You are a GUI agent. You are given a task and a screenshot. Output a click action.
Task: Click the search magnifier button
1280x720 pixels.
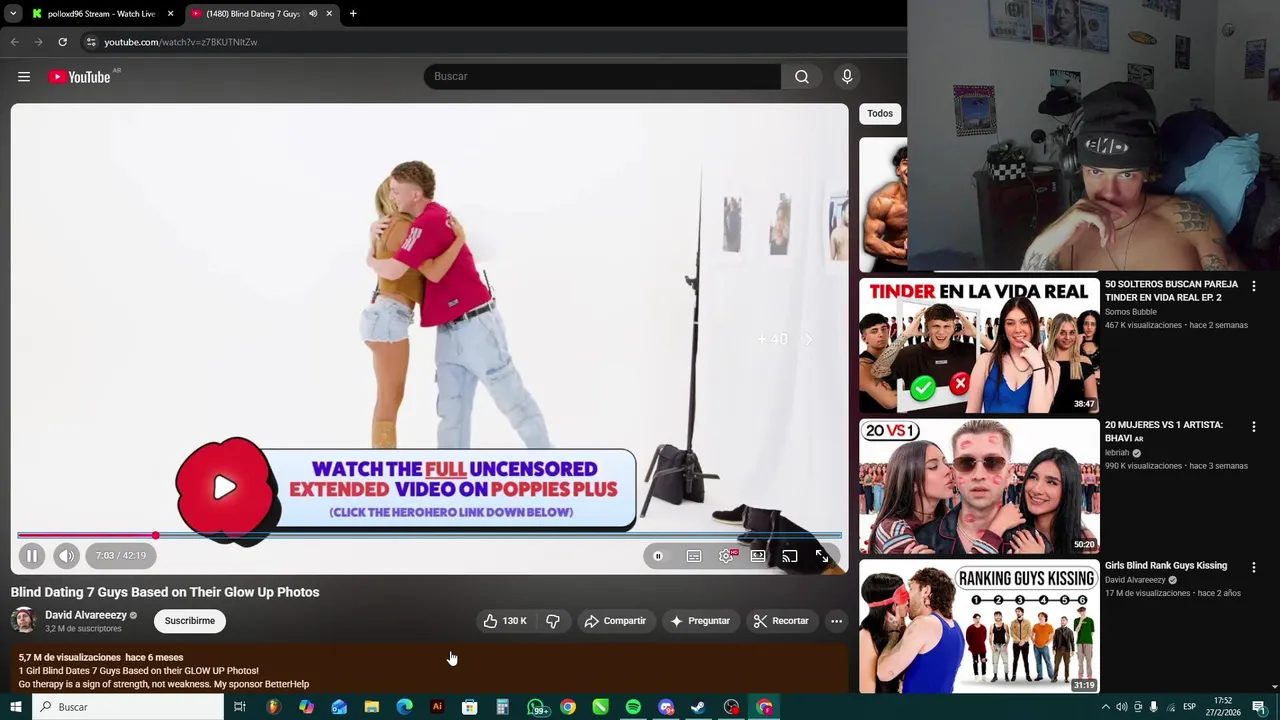802,76
